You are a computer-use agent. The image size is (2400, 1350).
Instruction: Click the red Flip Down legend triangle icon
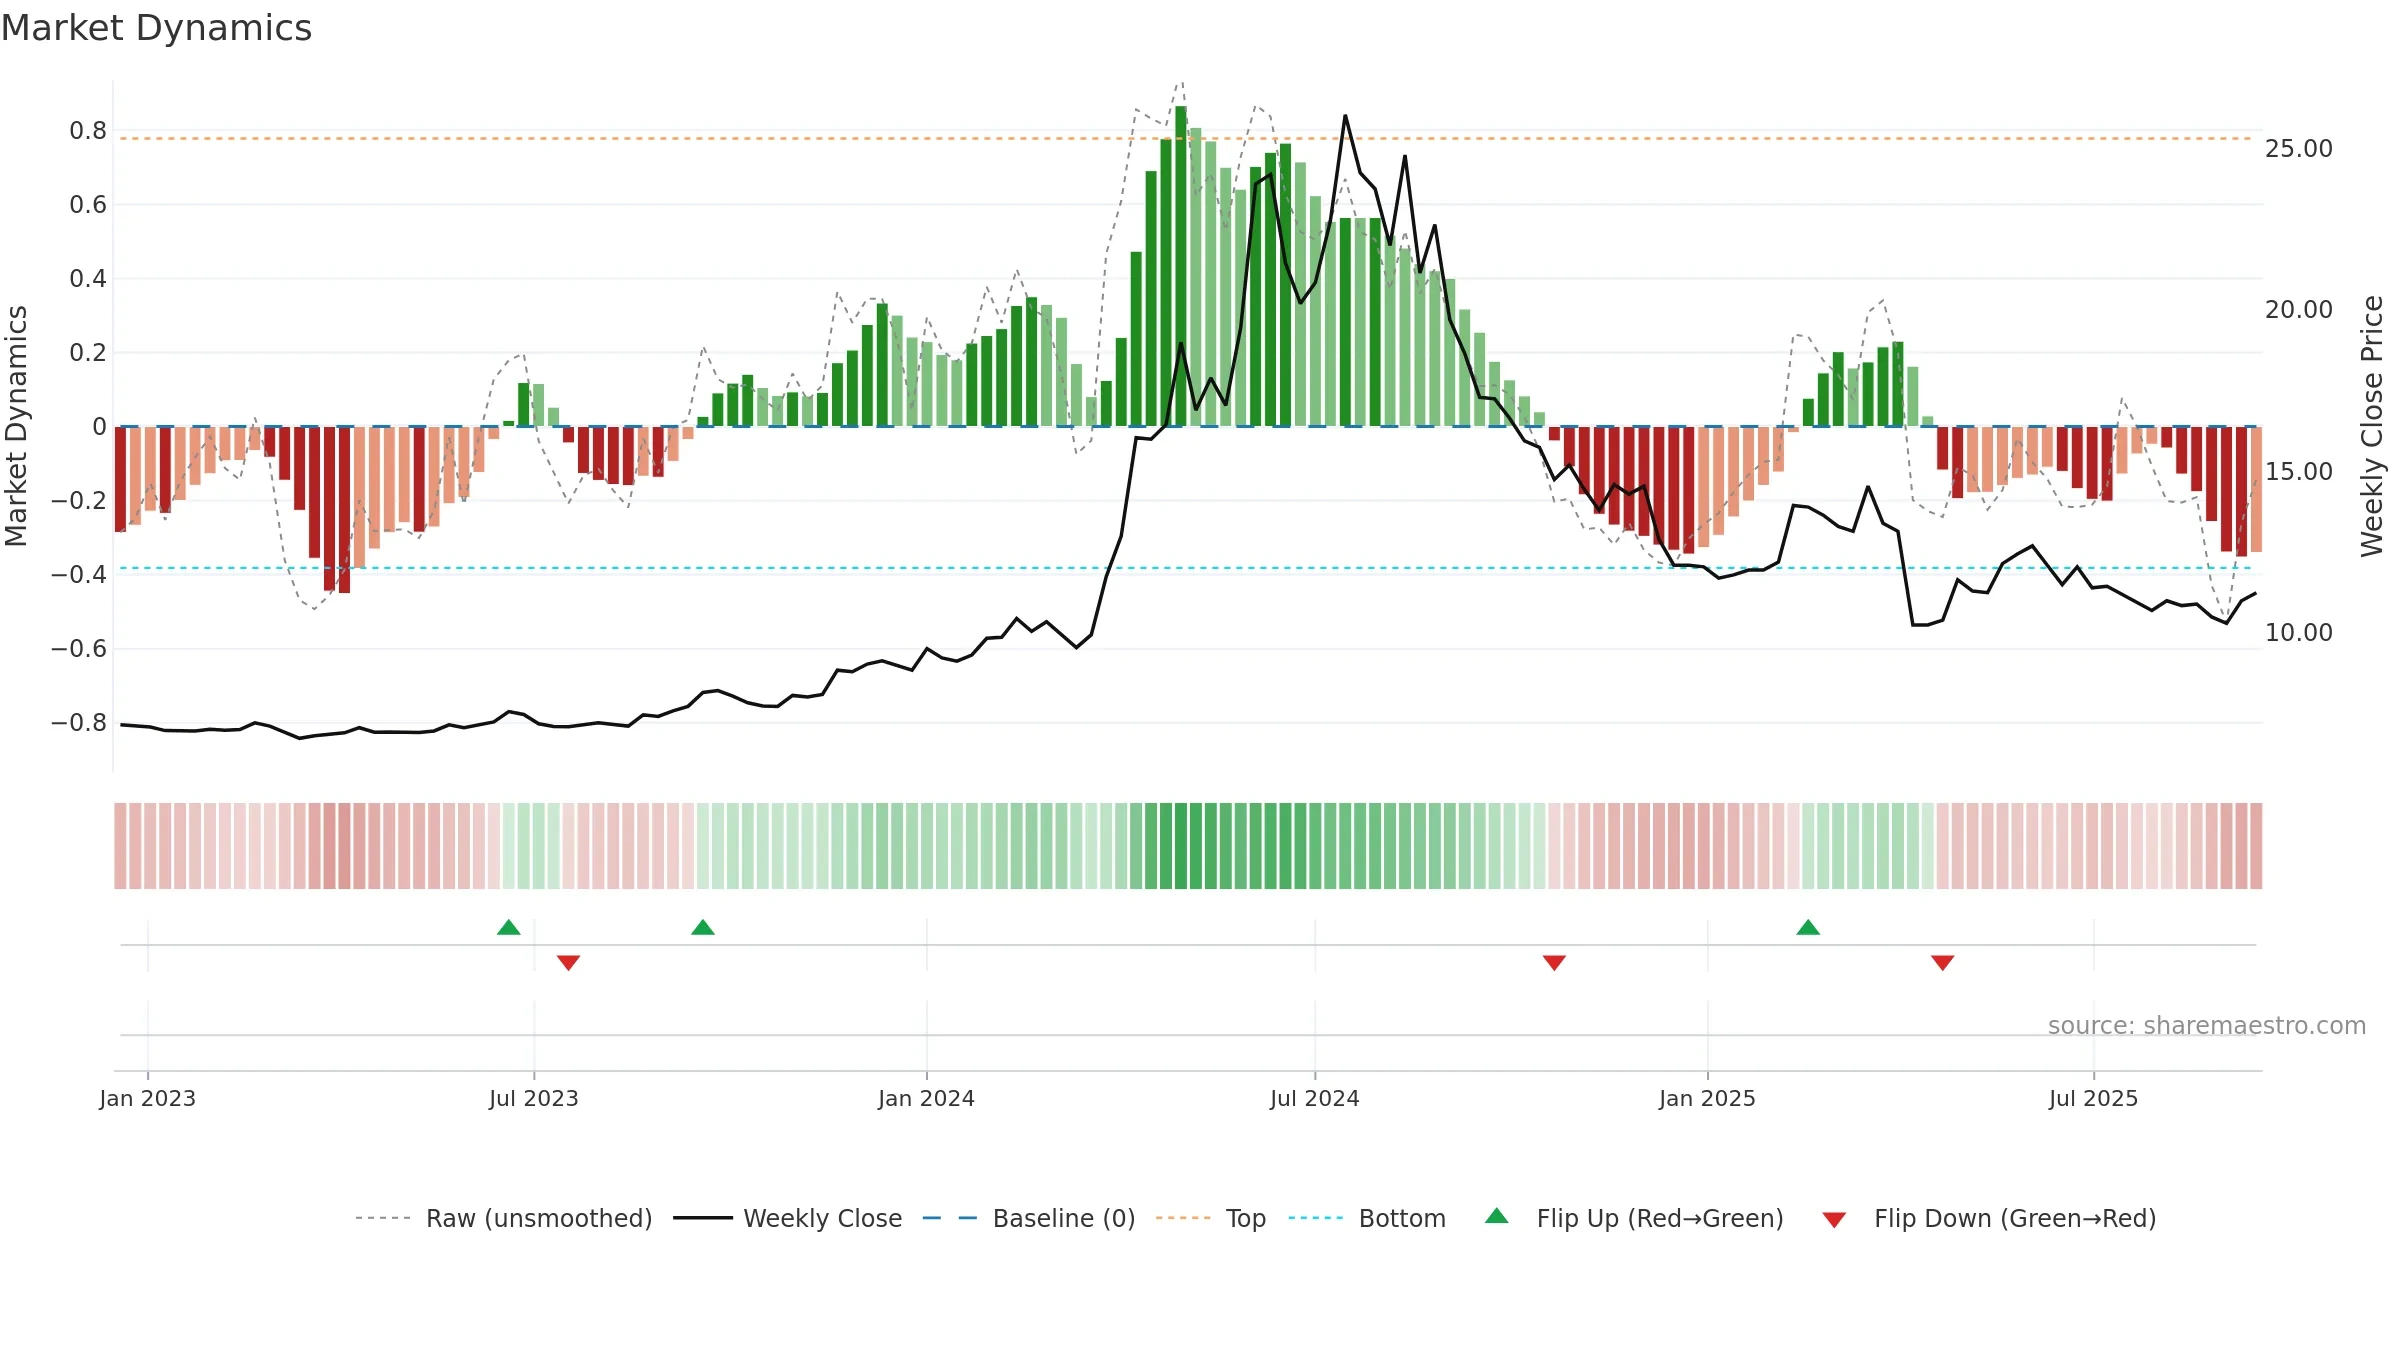coord(1834,1220)
